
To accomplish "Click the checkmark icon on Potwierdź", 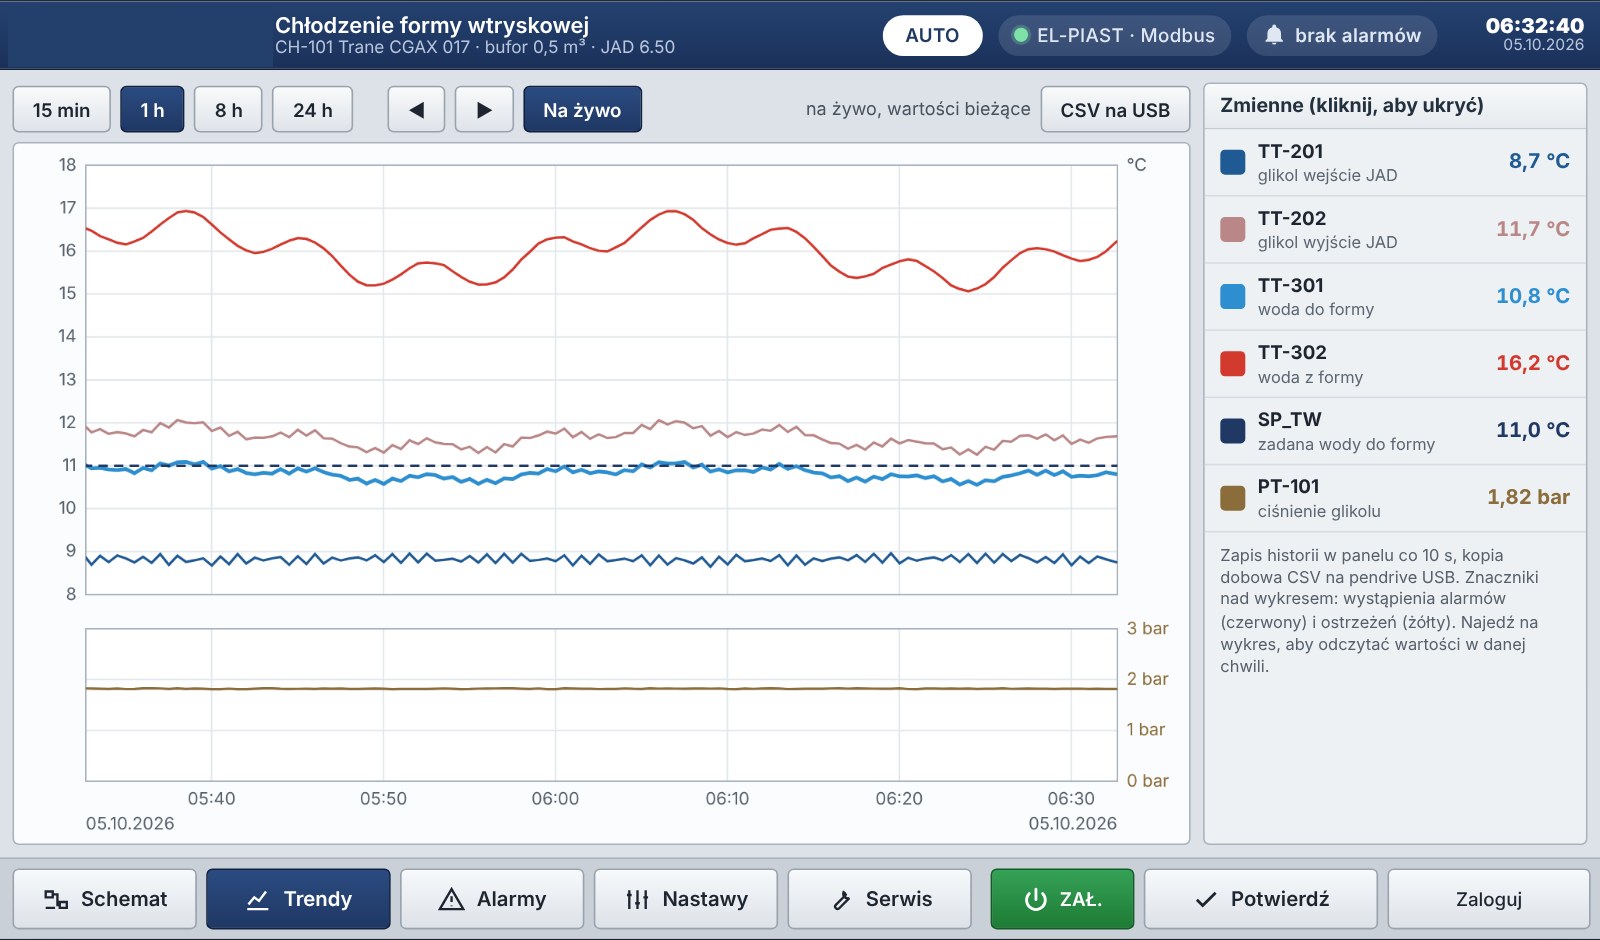I will point(1206,900).
